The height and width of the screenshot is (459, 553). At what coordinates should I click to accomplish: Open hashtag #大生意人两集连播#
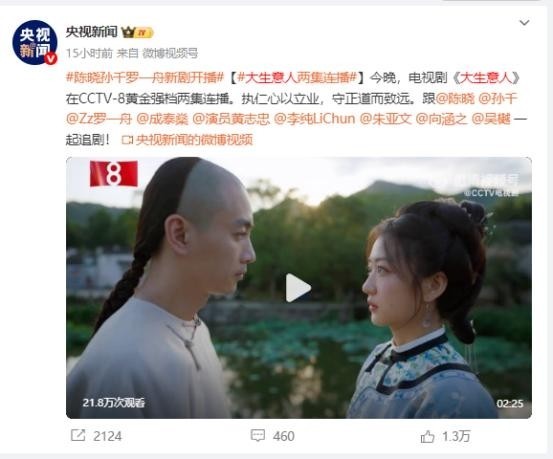[297, 78]
